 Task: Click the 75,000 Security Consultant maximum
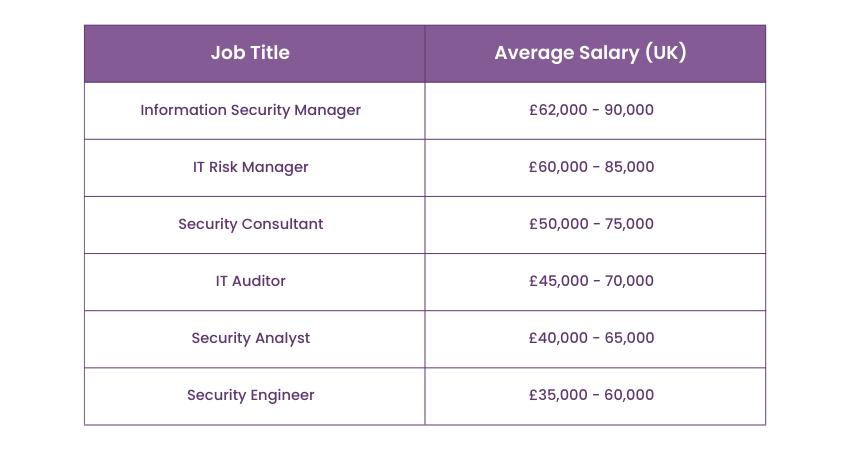(x=629, y=224)
